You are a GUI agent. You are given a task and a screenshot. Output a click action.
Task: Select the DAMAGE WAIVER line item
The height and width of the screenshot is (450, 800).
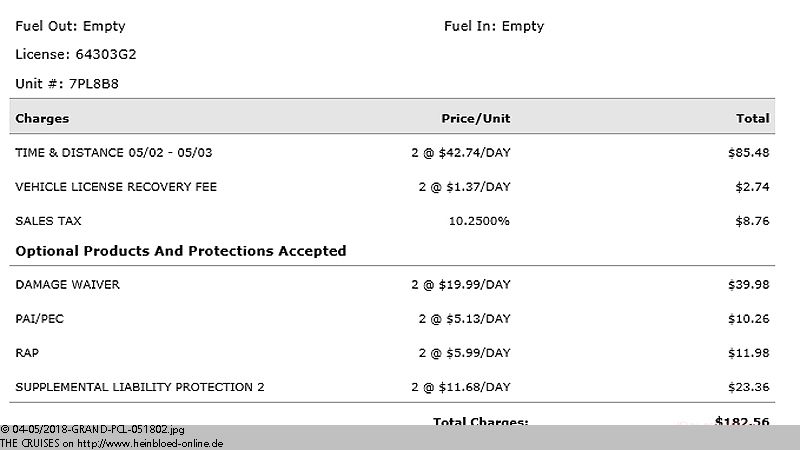(392, 285)
